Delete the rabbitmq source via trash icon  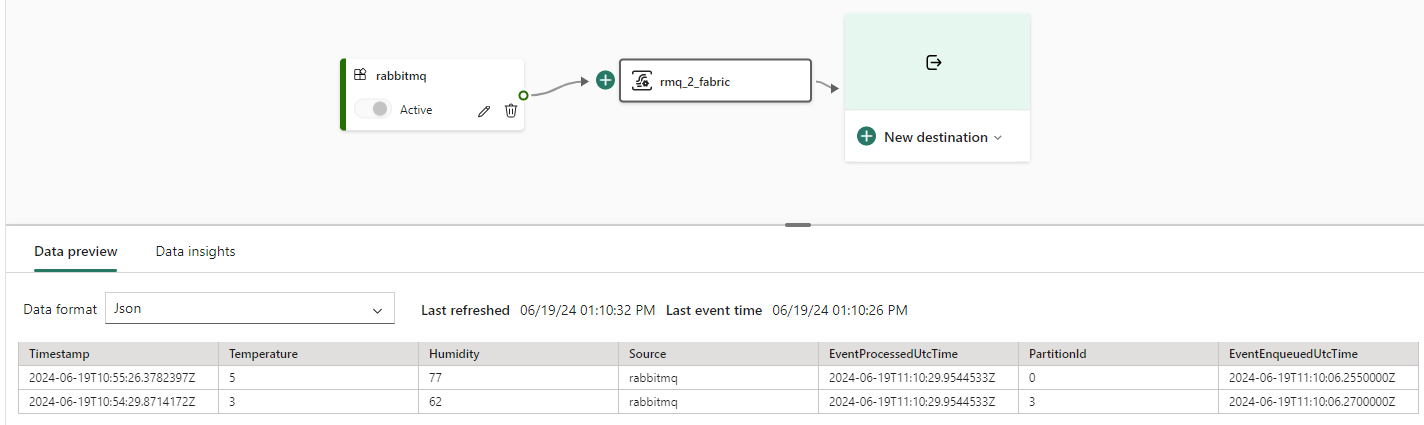511,111
